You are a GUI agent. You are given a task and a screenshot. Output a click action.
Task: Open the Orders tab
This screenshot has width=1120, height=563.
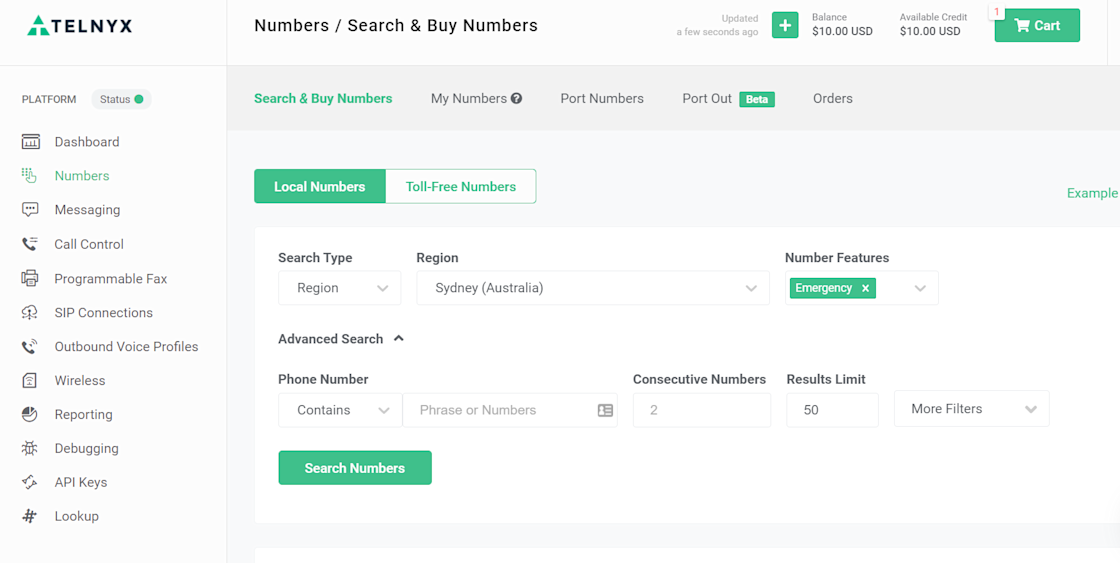coord(833,99)
